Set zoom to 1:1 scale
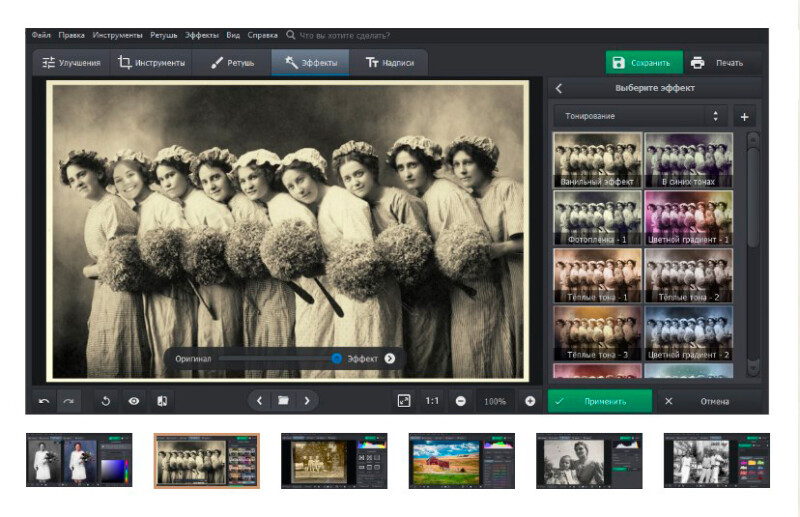Screen dimensions: 800x517 click(x=432, y=401)
